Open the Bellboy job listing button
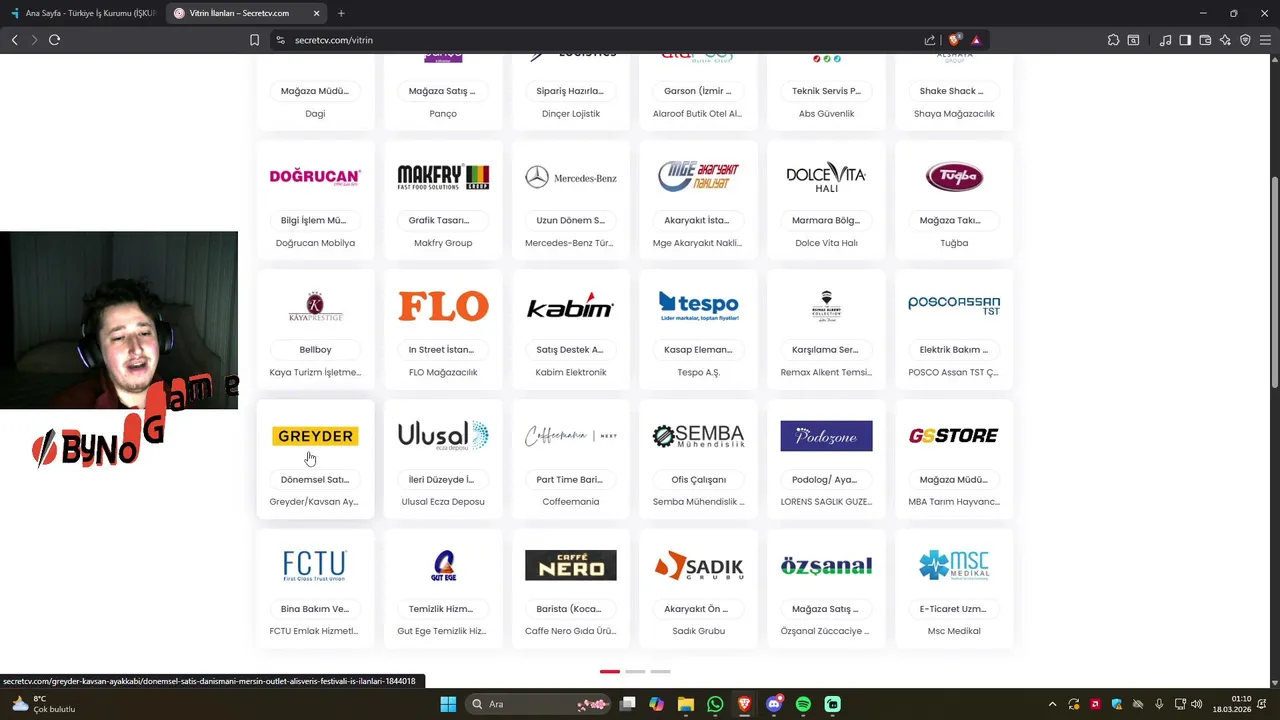1280x720 pixels. [315, 350]
